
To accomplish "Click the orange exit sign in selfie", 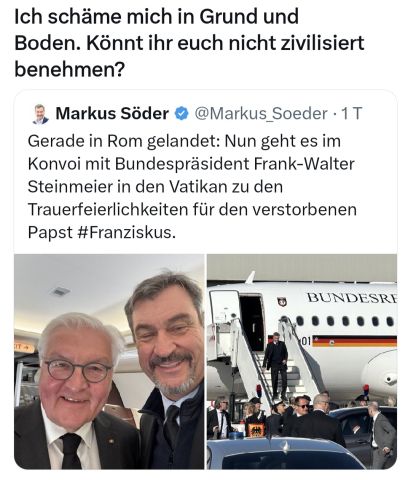I will coord(24,347).
